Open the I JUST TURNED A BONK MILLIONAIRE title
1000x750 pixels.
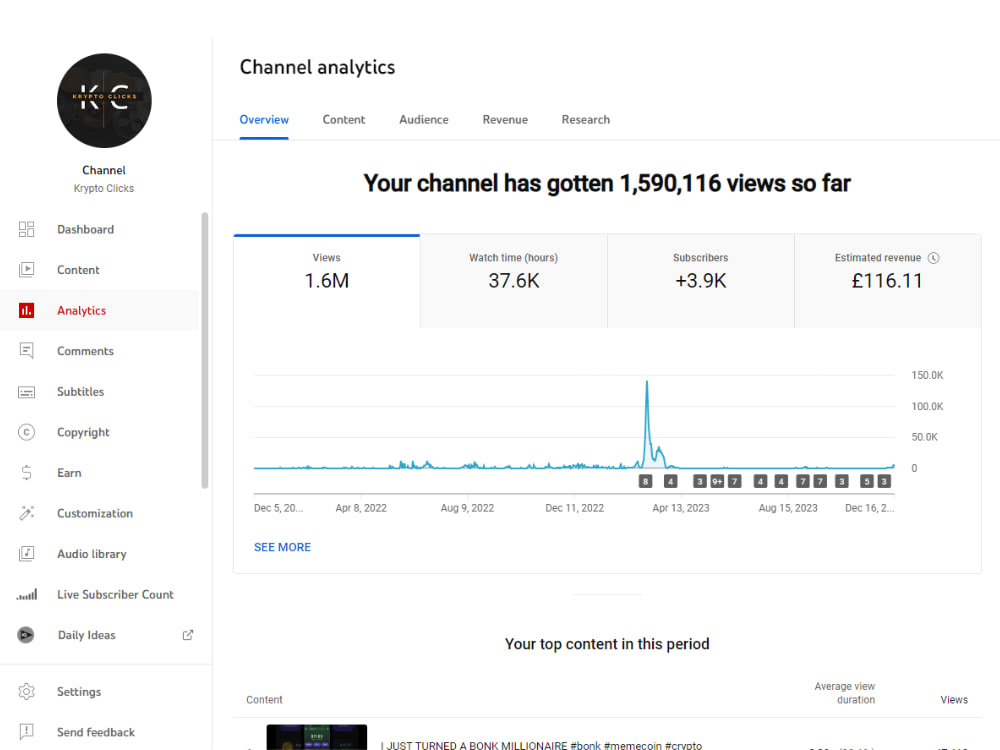click(541, 745)
